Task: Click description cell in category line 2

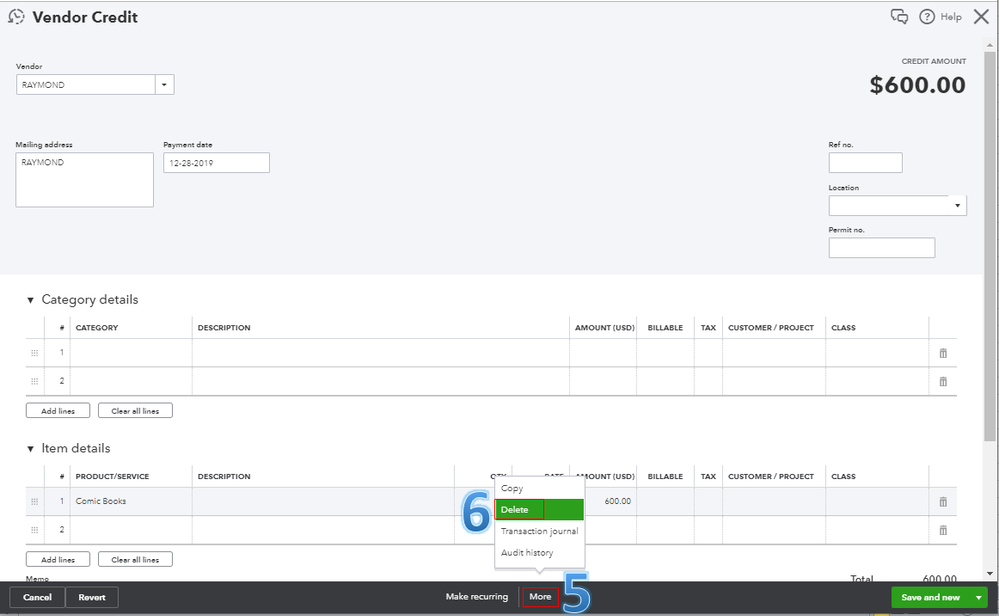Action: click(x=380, y=382)
